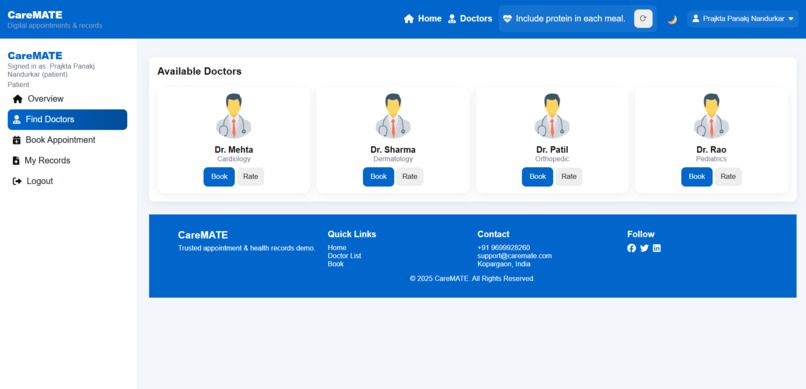Click the Logout arrow icon in sidebar
The width and height of the screenshot is (806, 389).
tap(17, 181)
